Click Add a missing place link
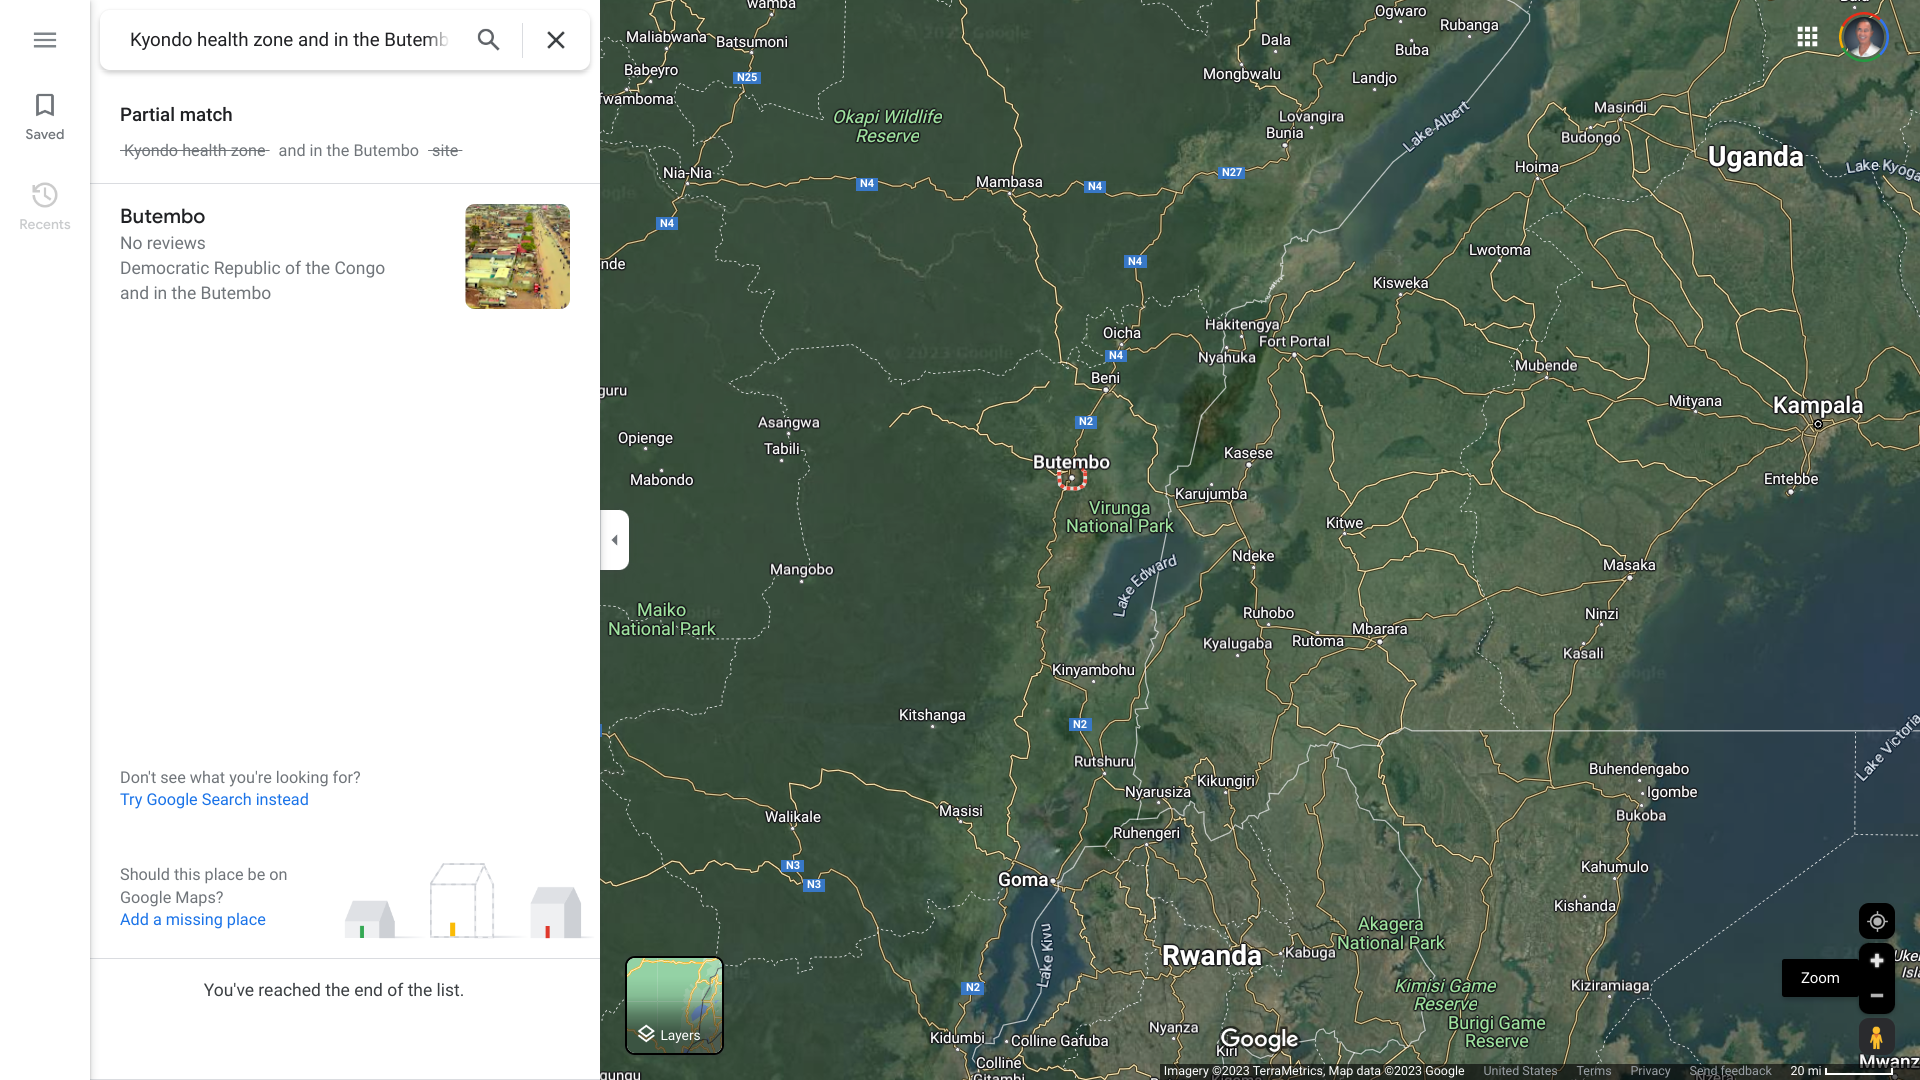Screen dimensions: 1920x1080 pyautogui.click(x=193, y=920)
